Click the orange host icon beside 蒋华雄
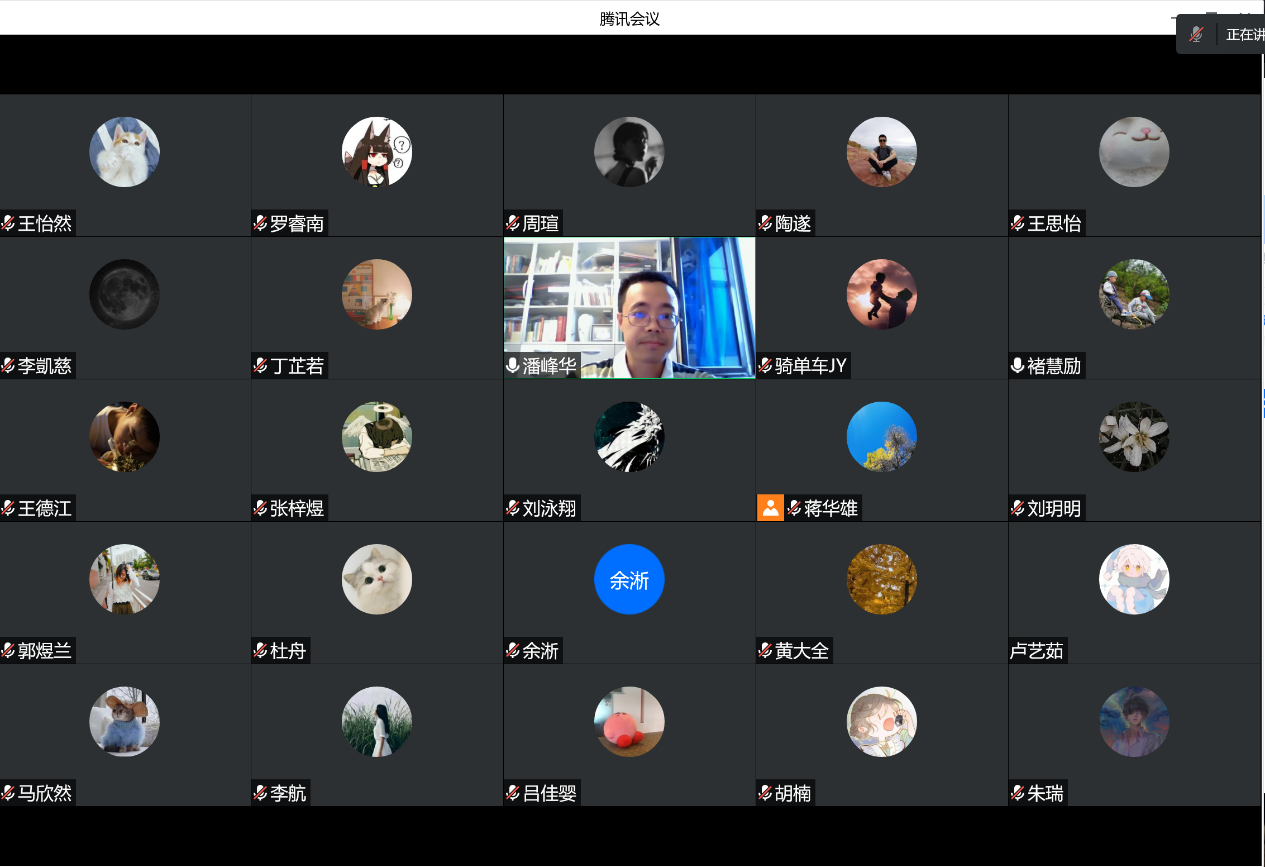 tap(770, 508)
